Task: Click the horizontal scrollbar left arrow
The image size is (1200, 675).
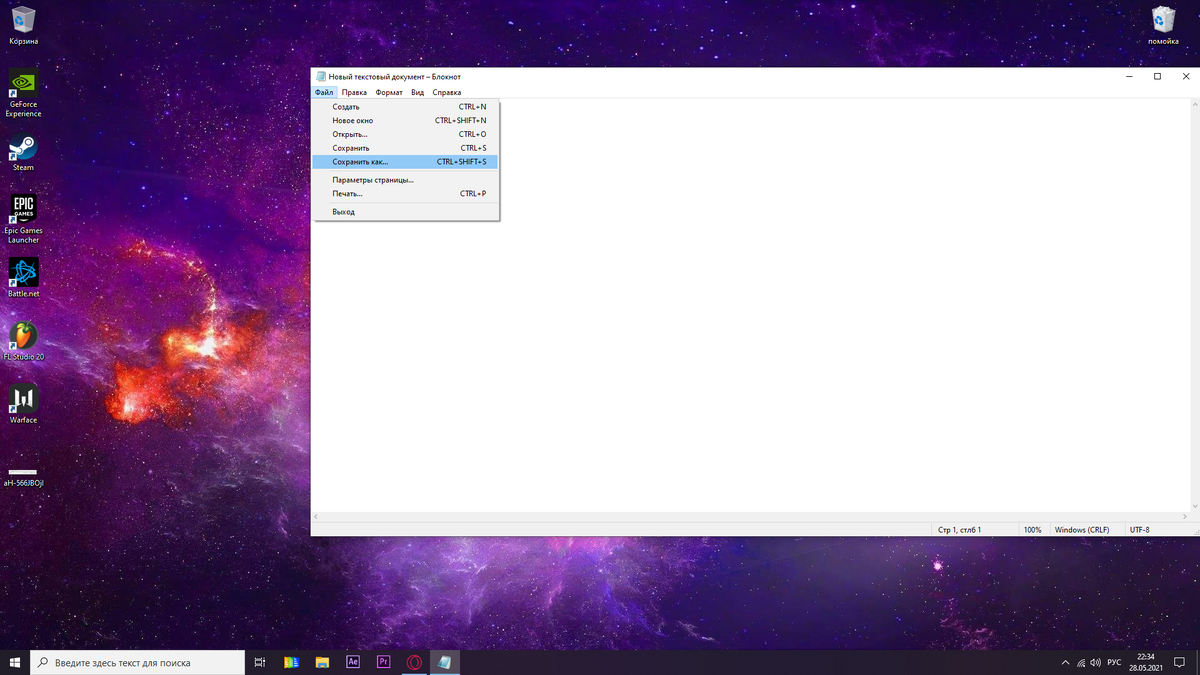Action: click(x=316, y=517)
